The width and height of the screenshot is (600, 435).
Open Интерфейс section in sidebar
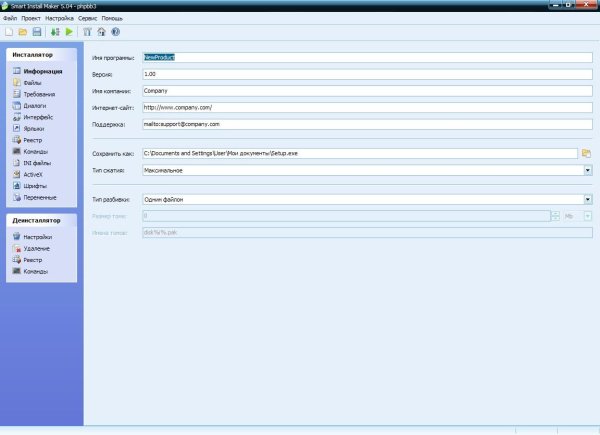point(33,117)
